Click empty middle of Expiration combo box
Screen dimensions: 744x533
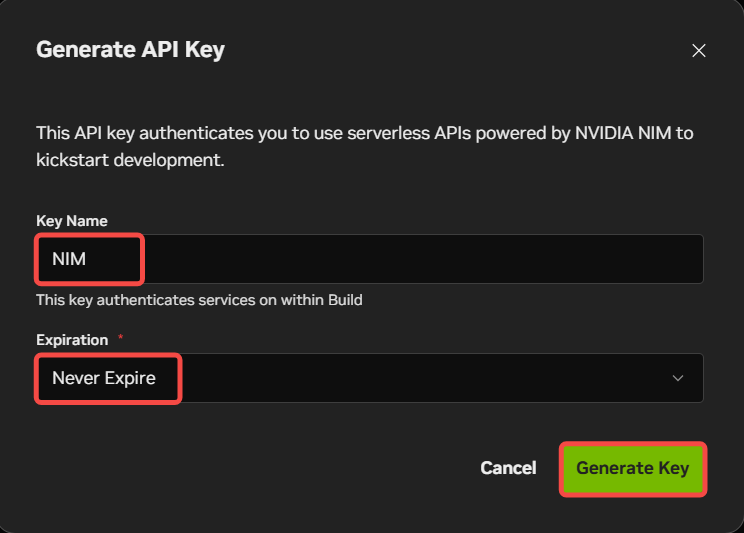tap(420, 378)
